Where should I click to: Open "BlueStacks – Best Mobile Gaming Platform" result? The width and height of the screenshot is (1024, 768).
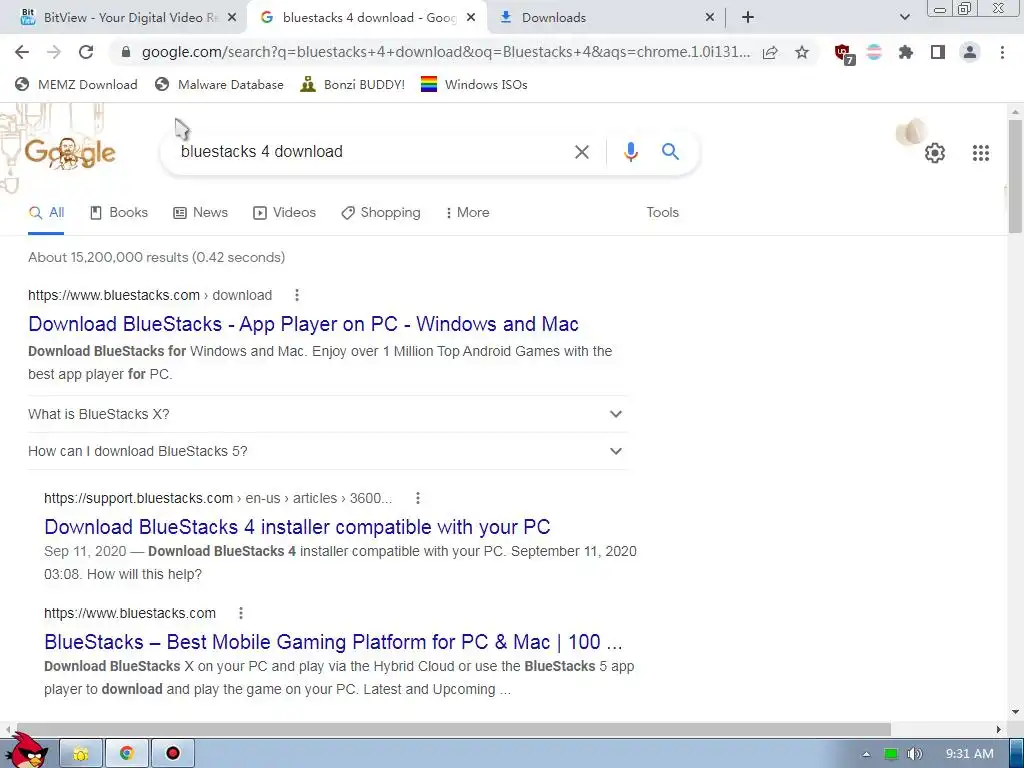(x=333, y=642)
